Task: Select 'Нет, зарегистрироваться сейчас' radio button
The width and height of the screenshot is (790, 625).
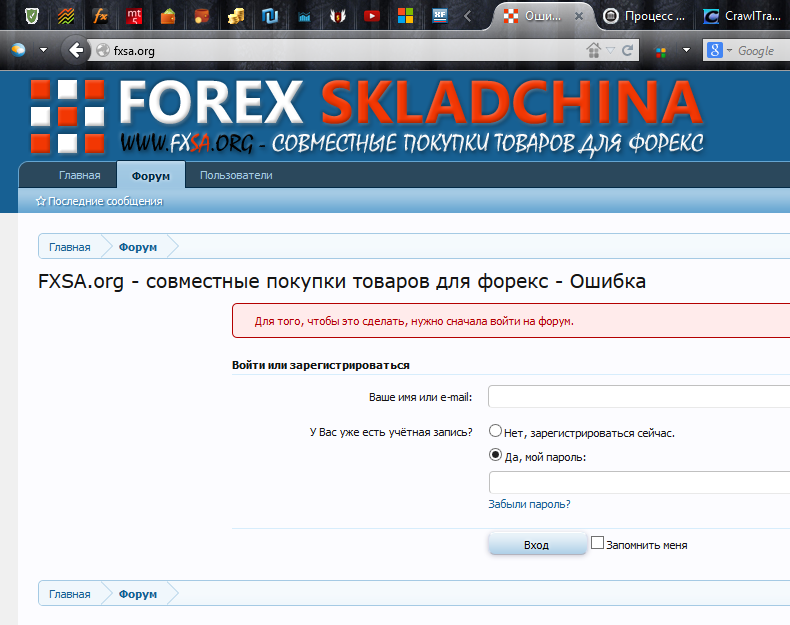Action: point(495,431)
